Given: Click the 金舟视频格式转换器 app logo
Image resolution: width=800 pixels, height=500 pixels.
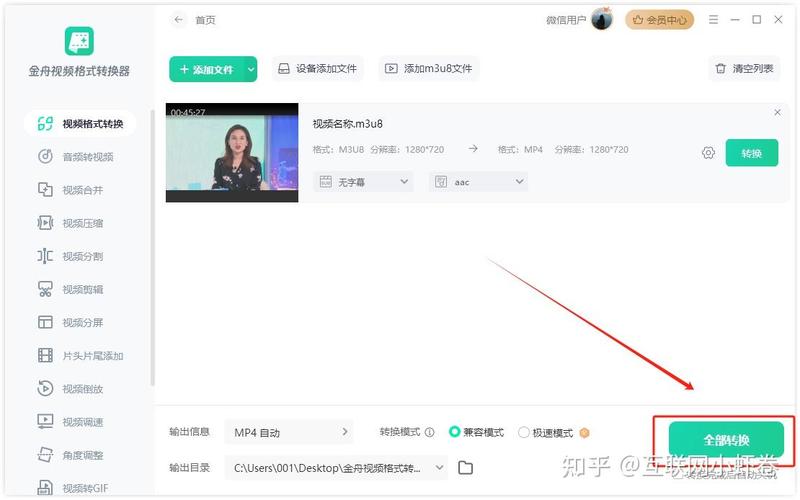Looking at the screenshot, I should (x=79, y=42).
